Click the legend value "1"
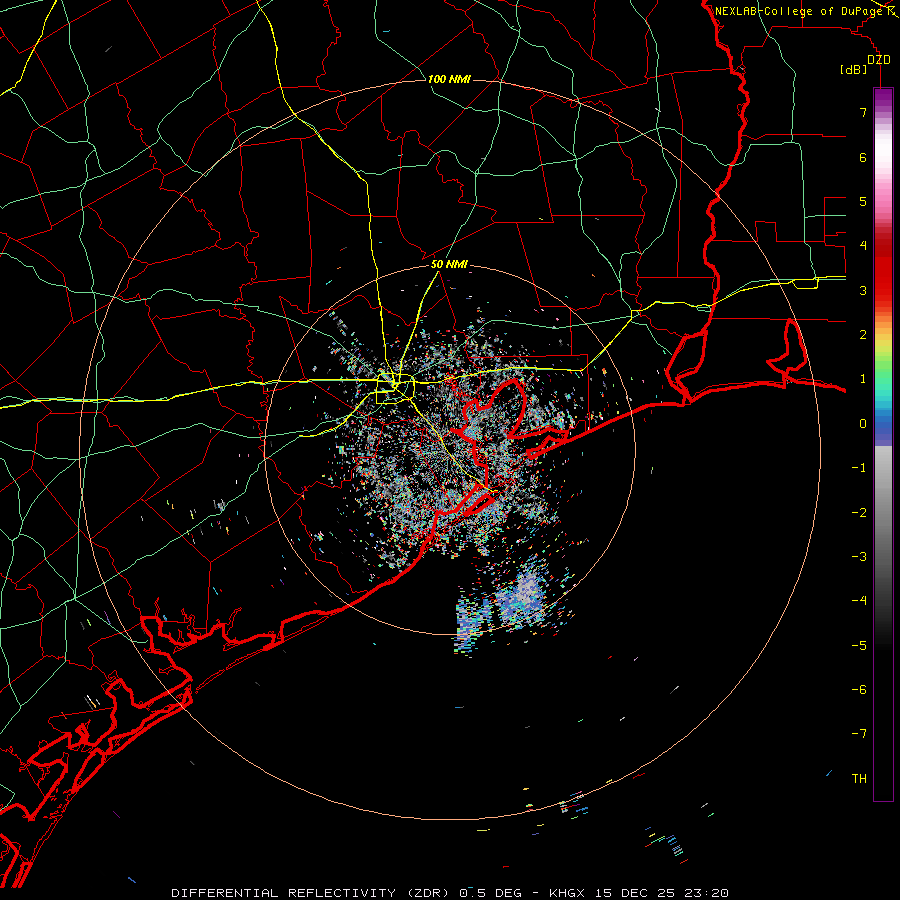The width and height of the screenshot is (900, 900). tap(863, 379)
